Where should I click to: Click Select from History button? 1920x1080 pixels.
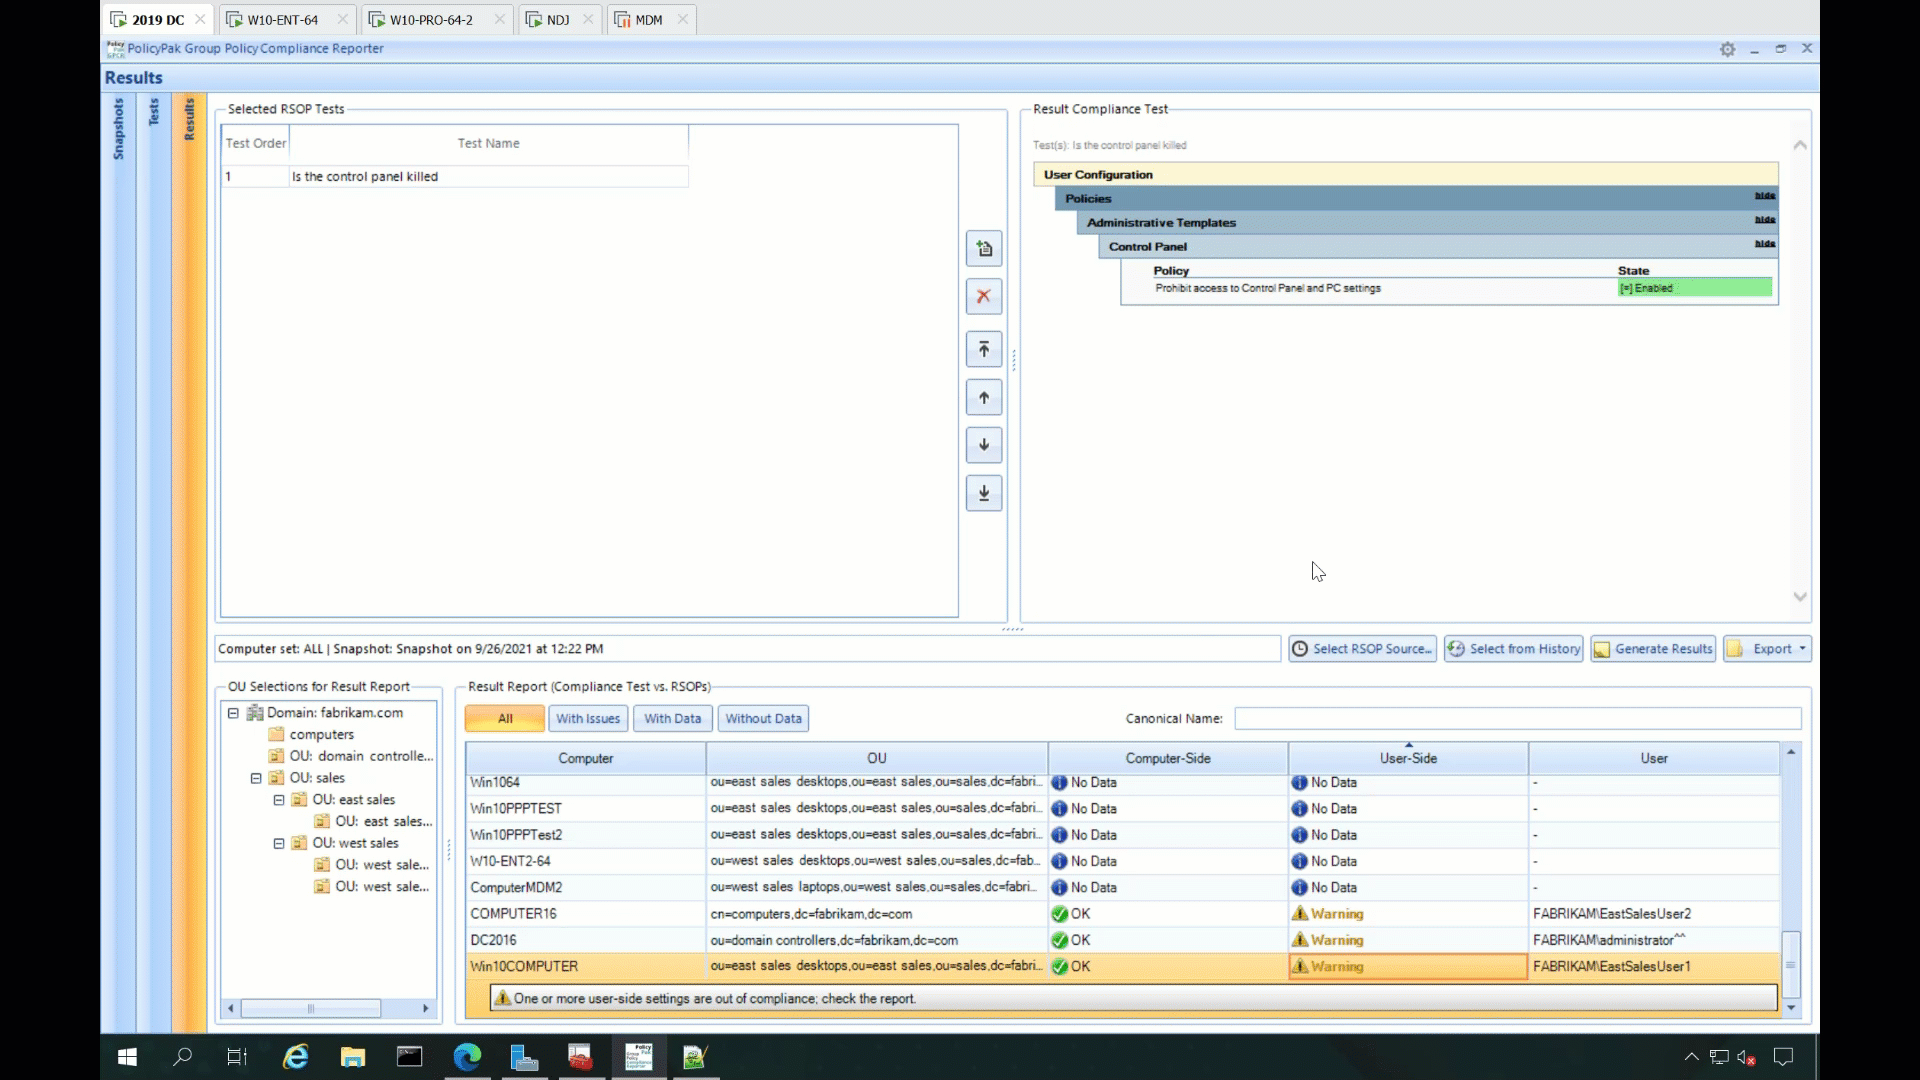pos(1513,649)
